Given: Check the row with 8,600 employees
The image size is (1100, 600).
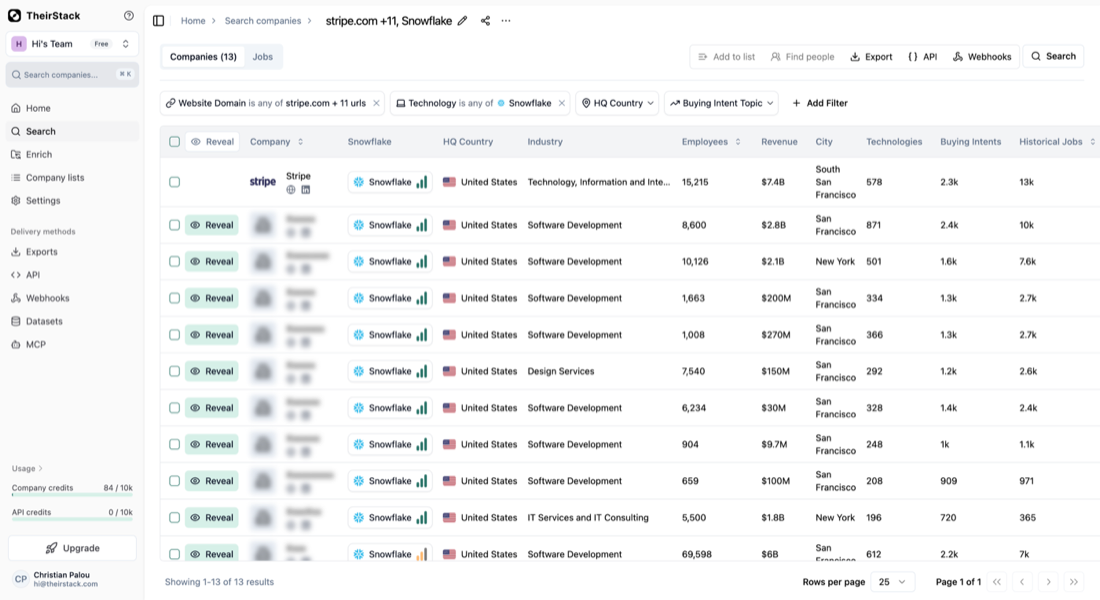Looking at the screenshot, I should point(175,225).
